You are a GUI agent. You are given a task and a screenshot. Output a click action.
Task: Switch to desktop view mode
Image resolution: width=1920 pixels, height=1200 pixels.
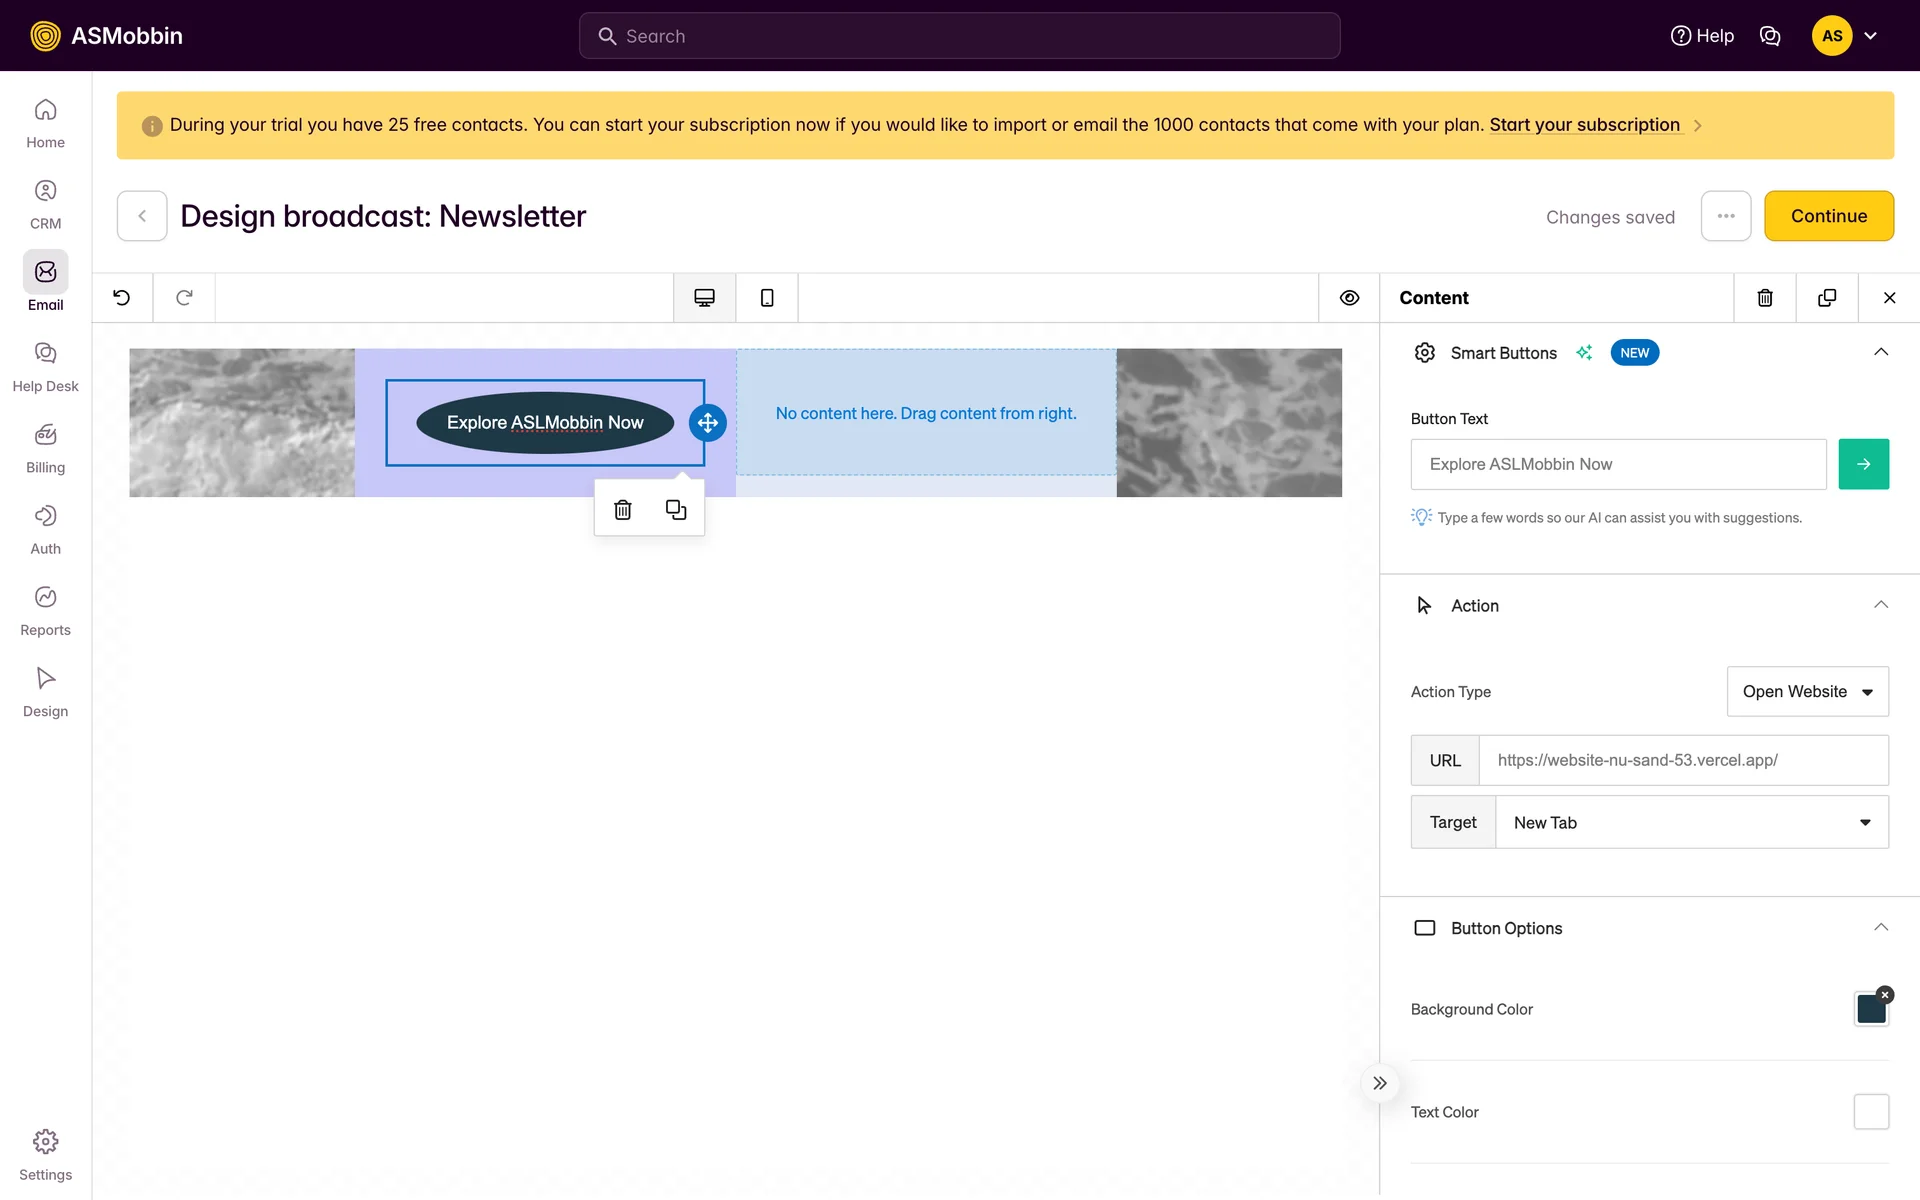[704, 297]
